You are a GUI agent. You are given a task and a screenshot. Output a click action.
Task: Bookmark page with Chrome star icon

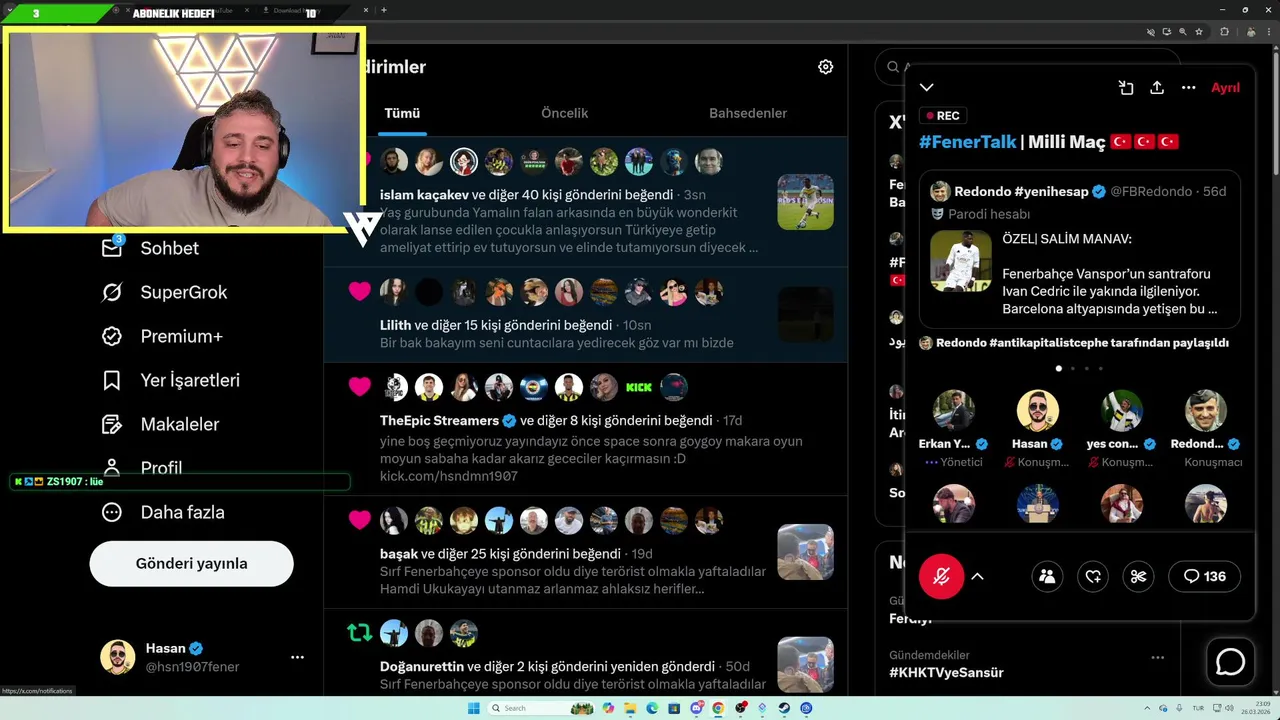tap(1198, 32)
